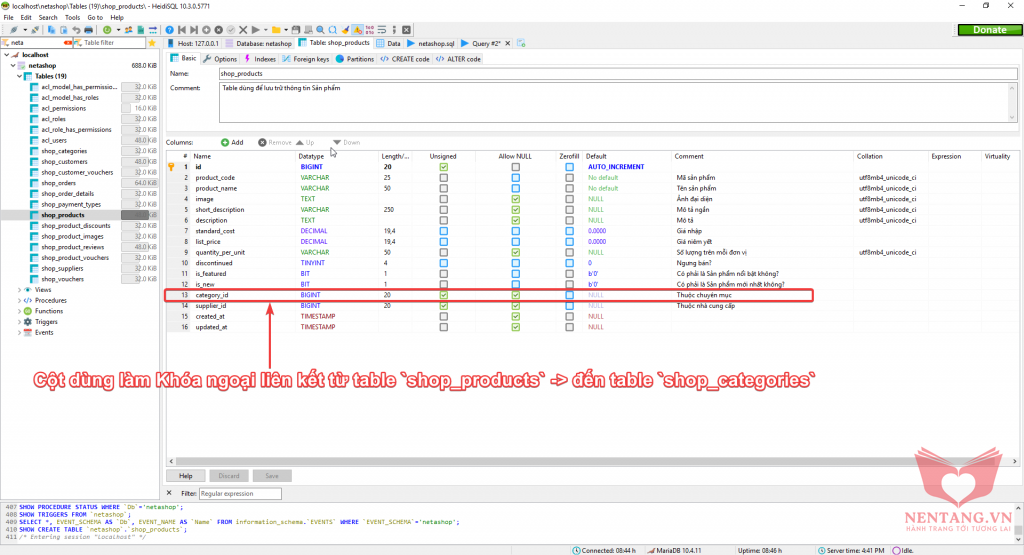Toggle Allow NULL for product_code column

[x=516, y=178]
